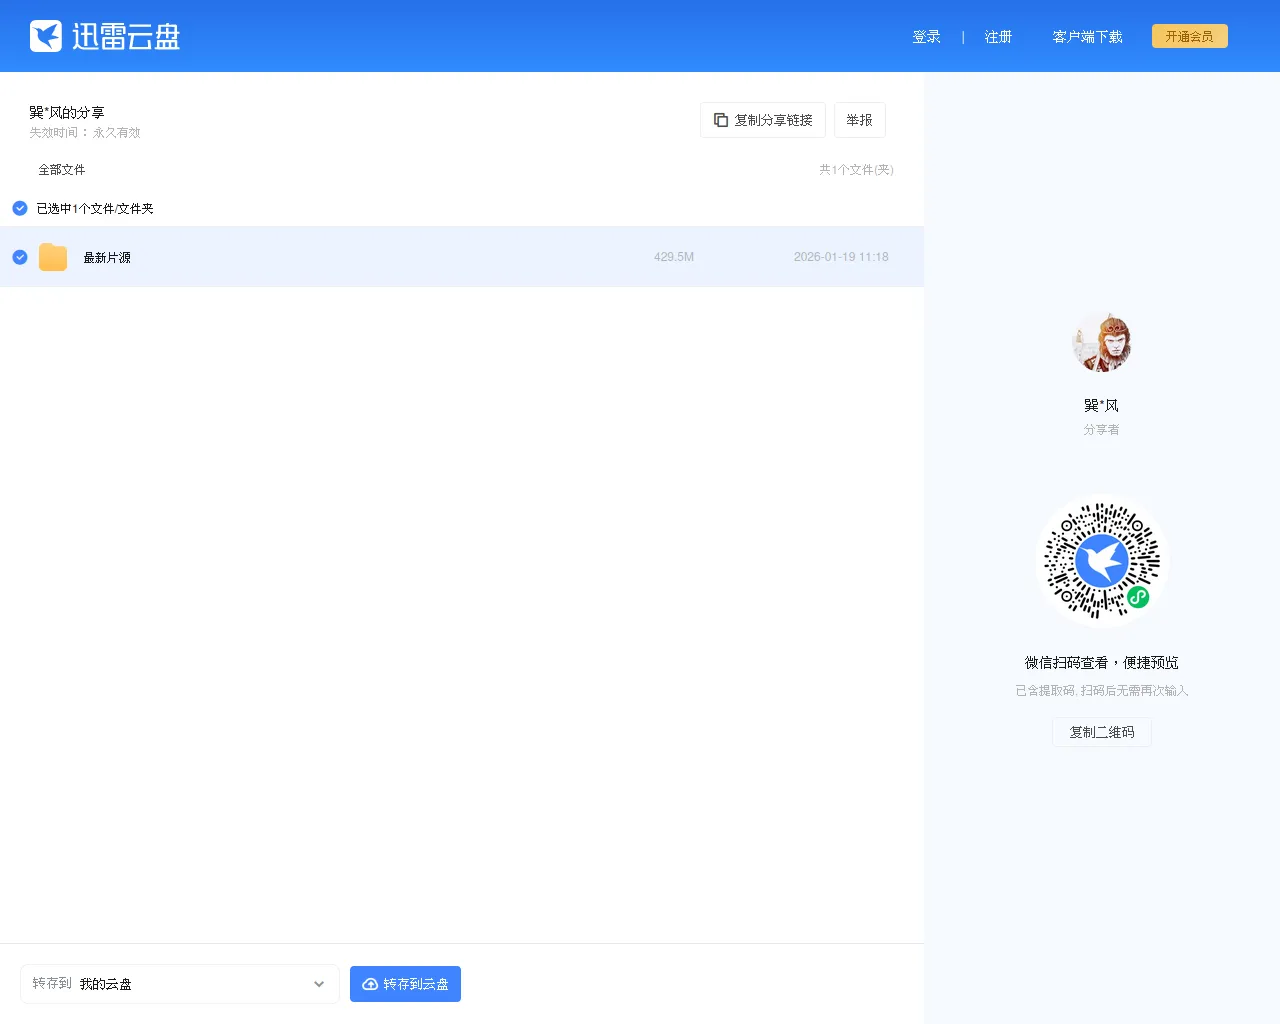Open 客户端下载 from the top bar

click(1088, 36)
